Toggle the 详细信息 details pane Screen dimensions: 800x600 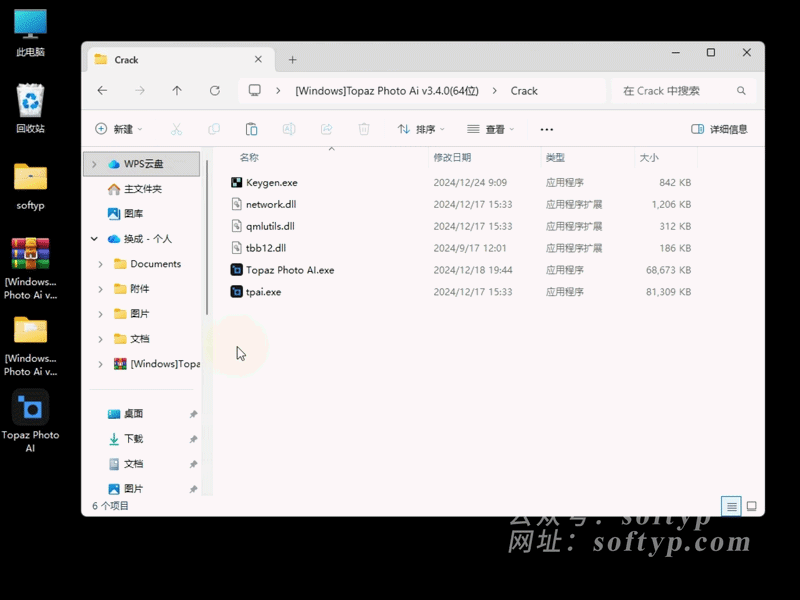[x=719, y=129]
